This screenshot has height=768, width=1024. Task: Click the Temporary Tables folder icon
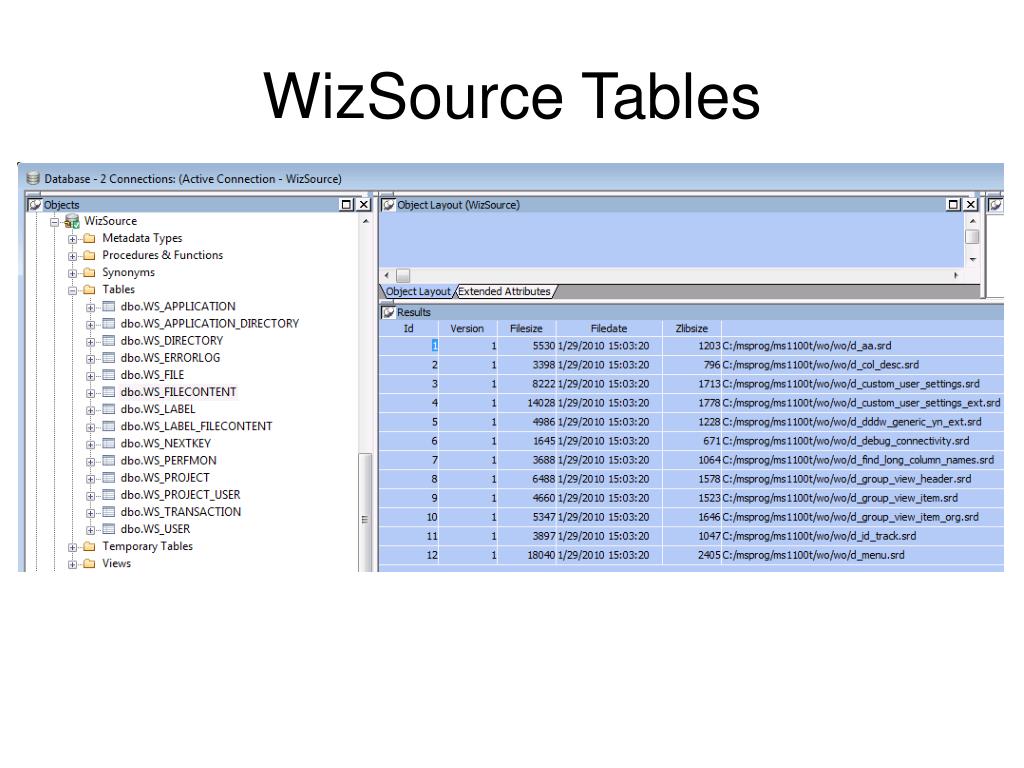[89, 547]
